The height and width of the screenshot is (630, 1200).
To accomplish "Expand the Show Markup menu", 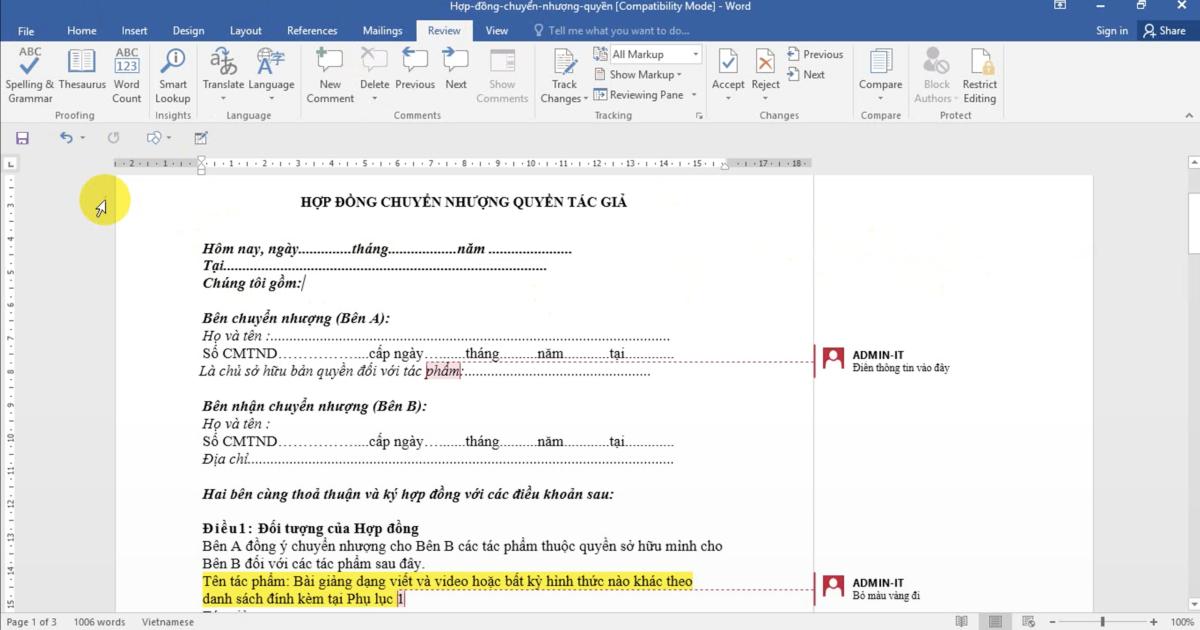I will [x=640, y=74].
